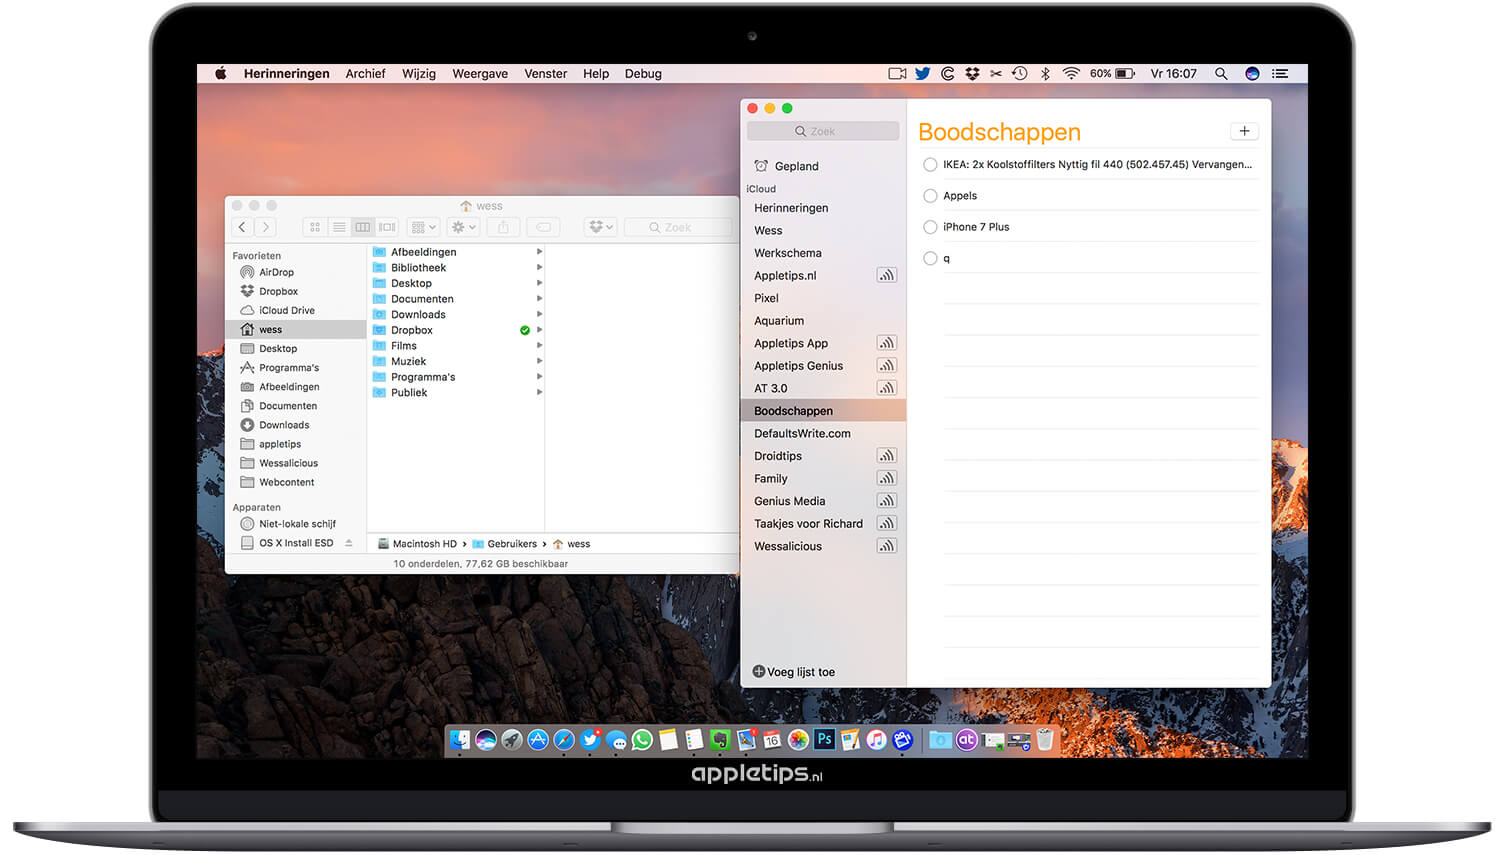Open the Archief menu
Viewport: 1500px width, 855px height.
(365, 74)
